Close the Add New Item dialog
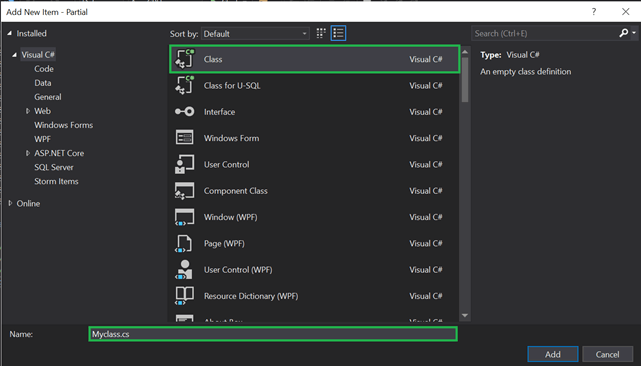The width and height of the screenshot is (641, 366). pyautogui.click(x=625, y=12)
